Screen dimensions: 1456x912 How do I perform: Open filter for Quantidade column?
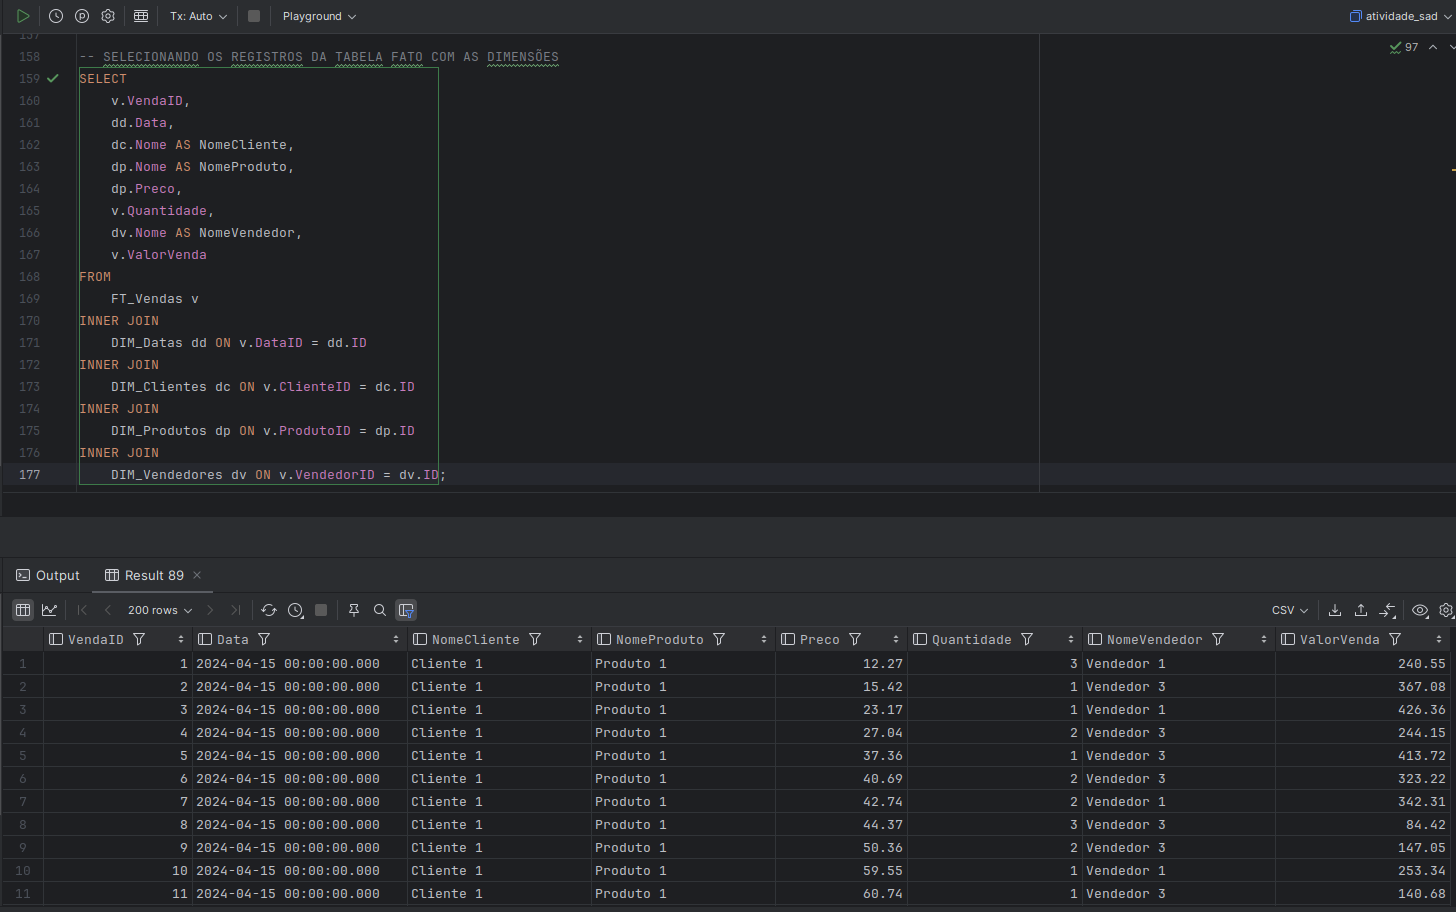point(1027,639)
